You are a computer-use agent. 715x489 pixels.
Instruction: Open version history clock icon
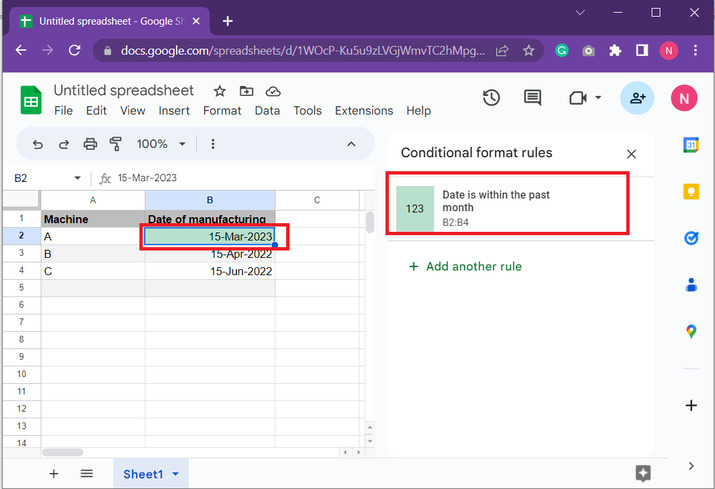(x=491, y=98)
